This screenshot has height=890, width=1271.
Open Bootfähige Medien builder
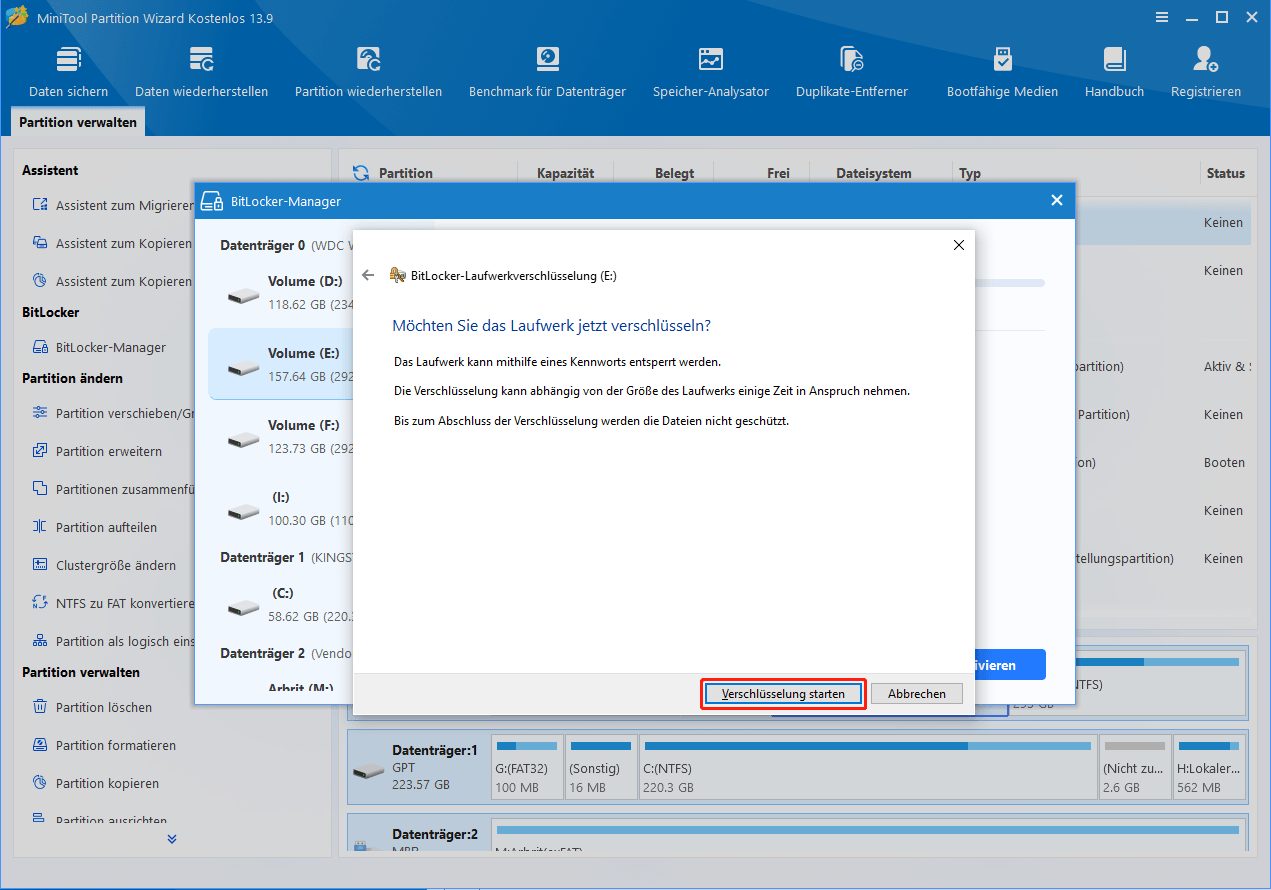click(x=1002, y=72)
